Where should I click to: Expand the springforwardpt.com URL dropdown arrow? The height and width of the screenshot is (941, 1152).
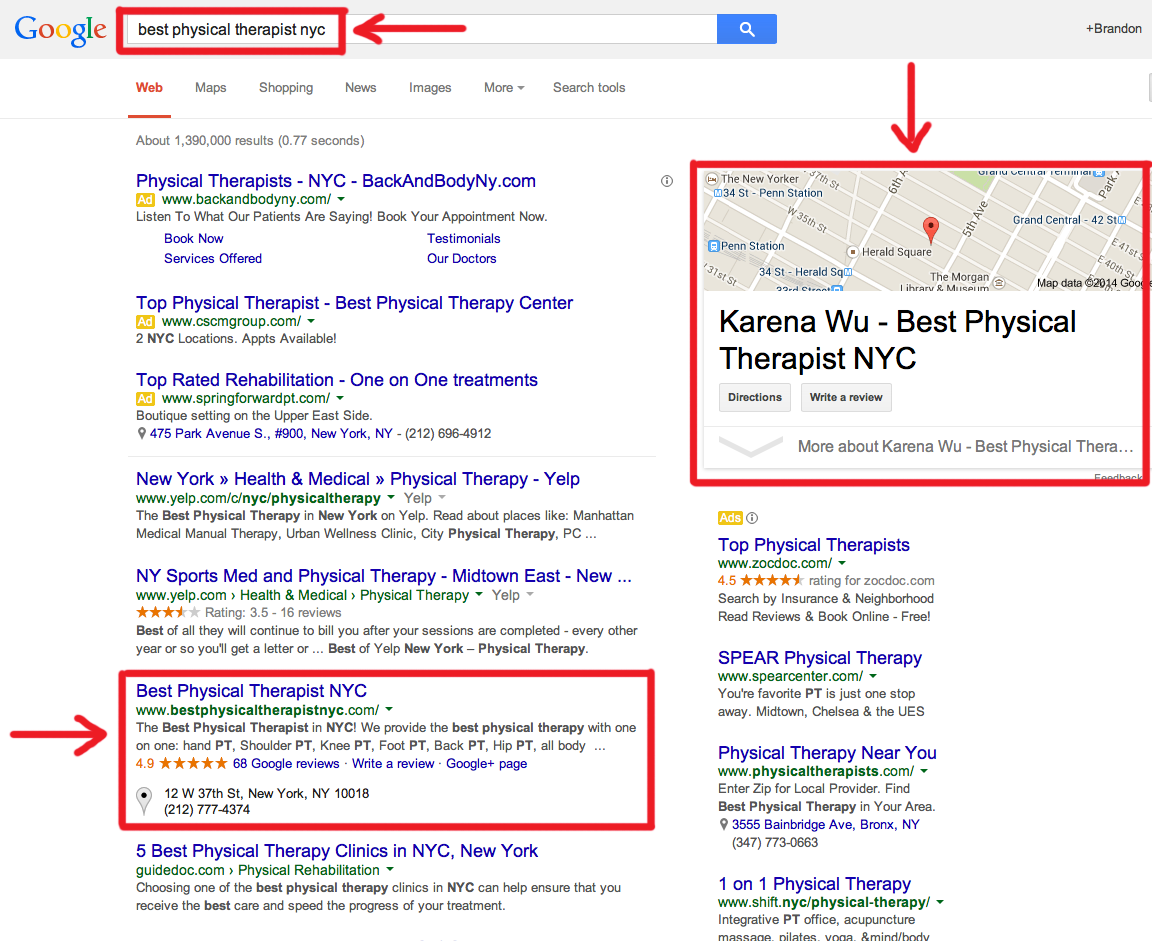click(339, 398)
